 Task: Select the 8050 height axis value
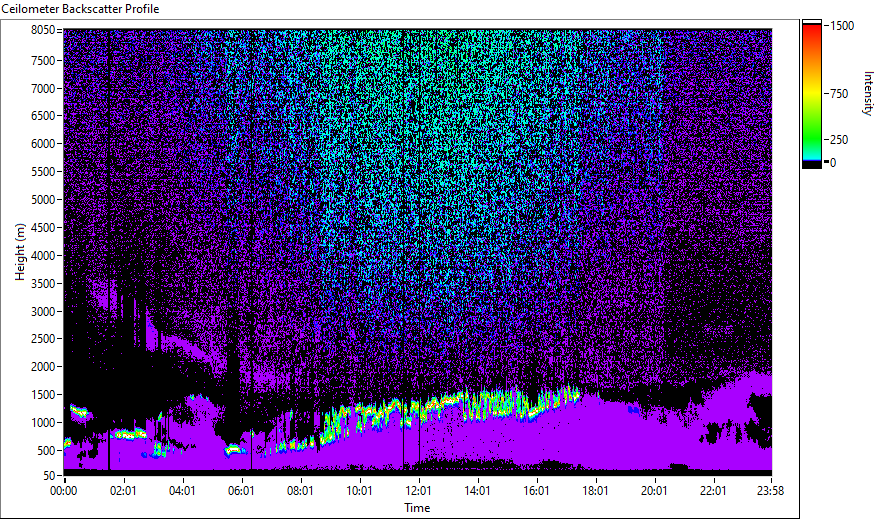pos(43,30)
